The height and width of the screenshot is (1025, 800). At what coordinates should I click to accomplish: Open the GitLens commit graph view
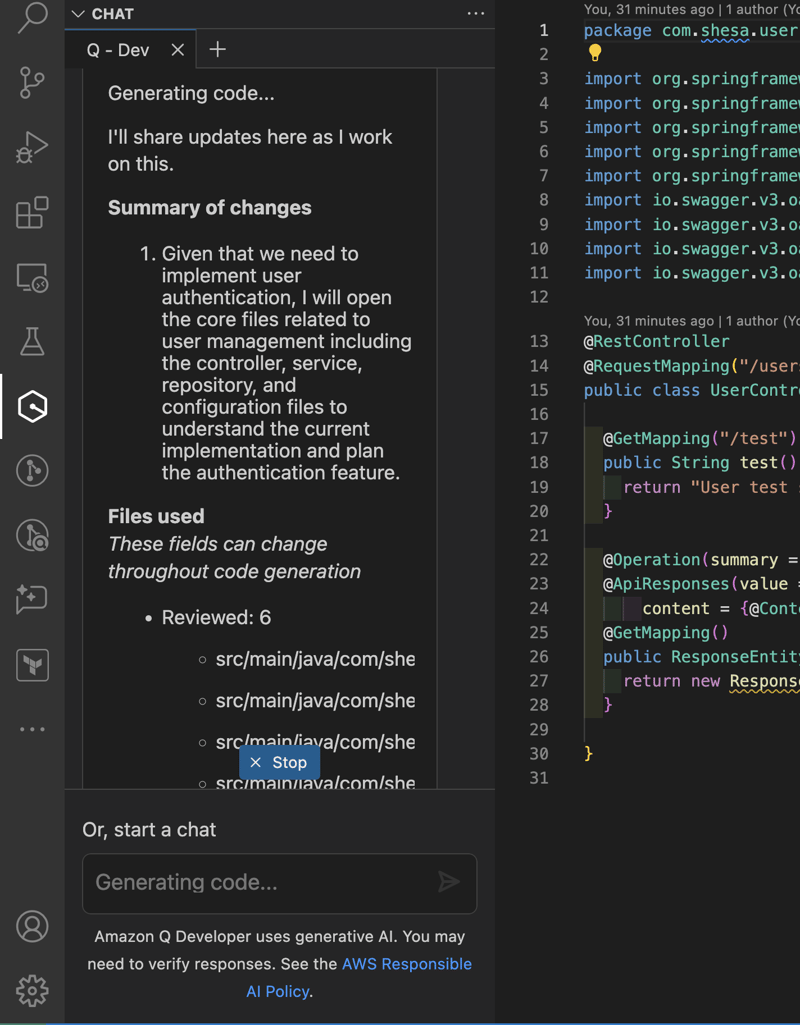click(x=32, y=471)
